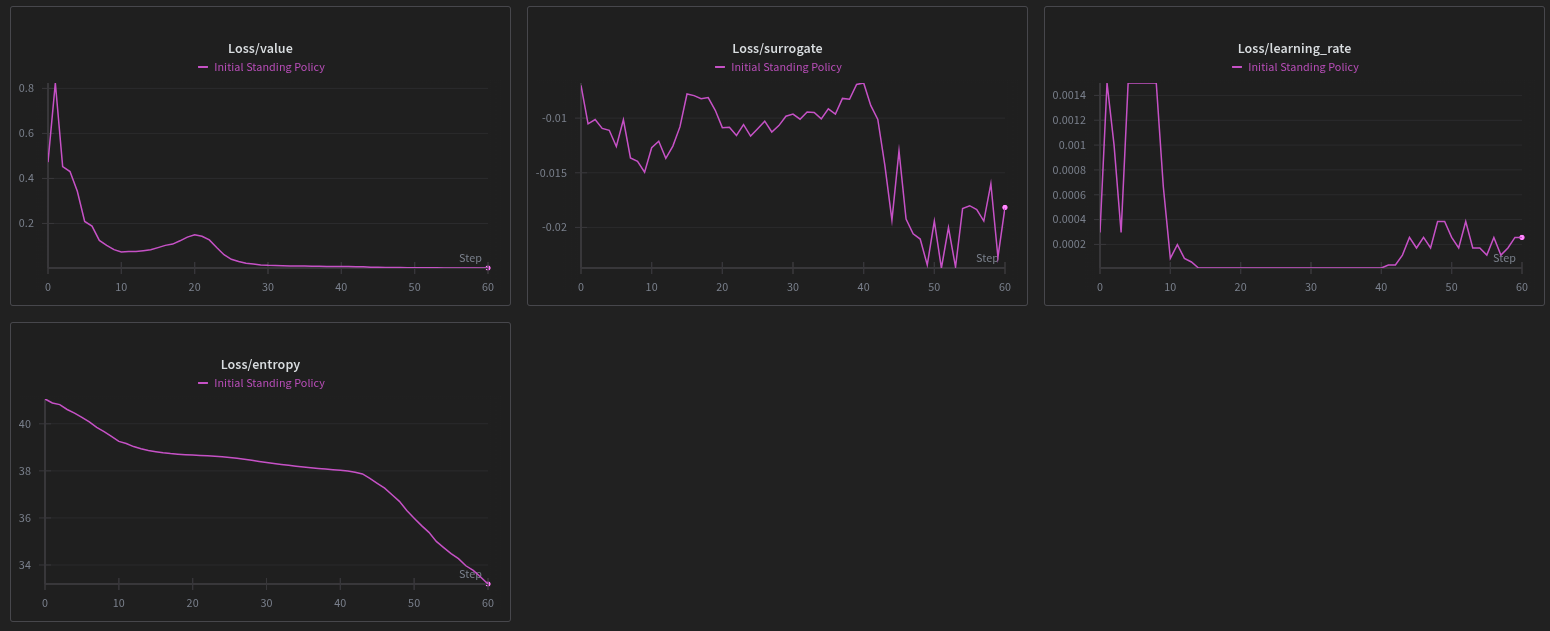Click the end-point dot on Loss/surrogate curve
Image resolution: width=1550 pixels, height=631 pixels.
coord(1005,207)
